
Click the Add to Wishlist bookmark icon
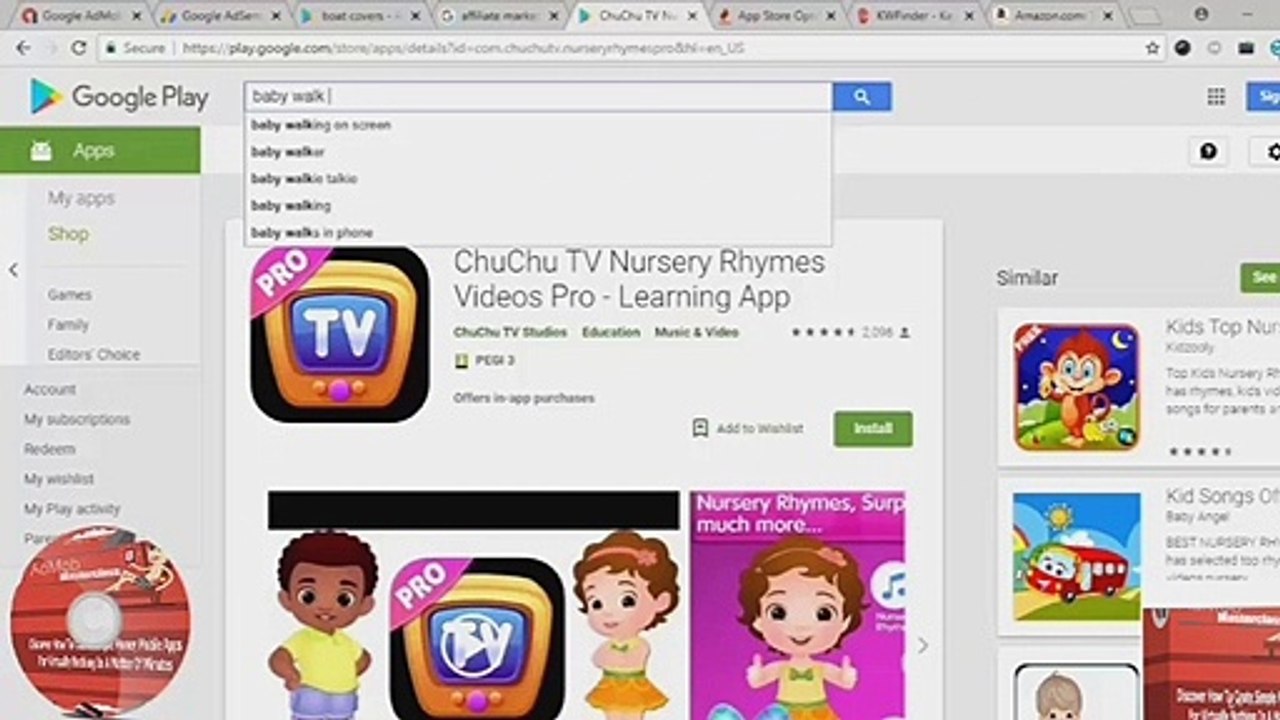(x=700, y=428)
